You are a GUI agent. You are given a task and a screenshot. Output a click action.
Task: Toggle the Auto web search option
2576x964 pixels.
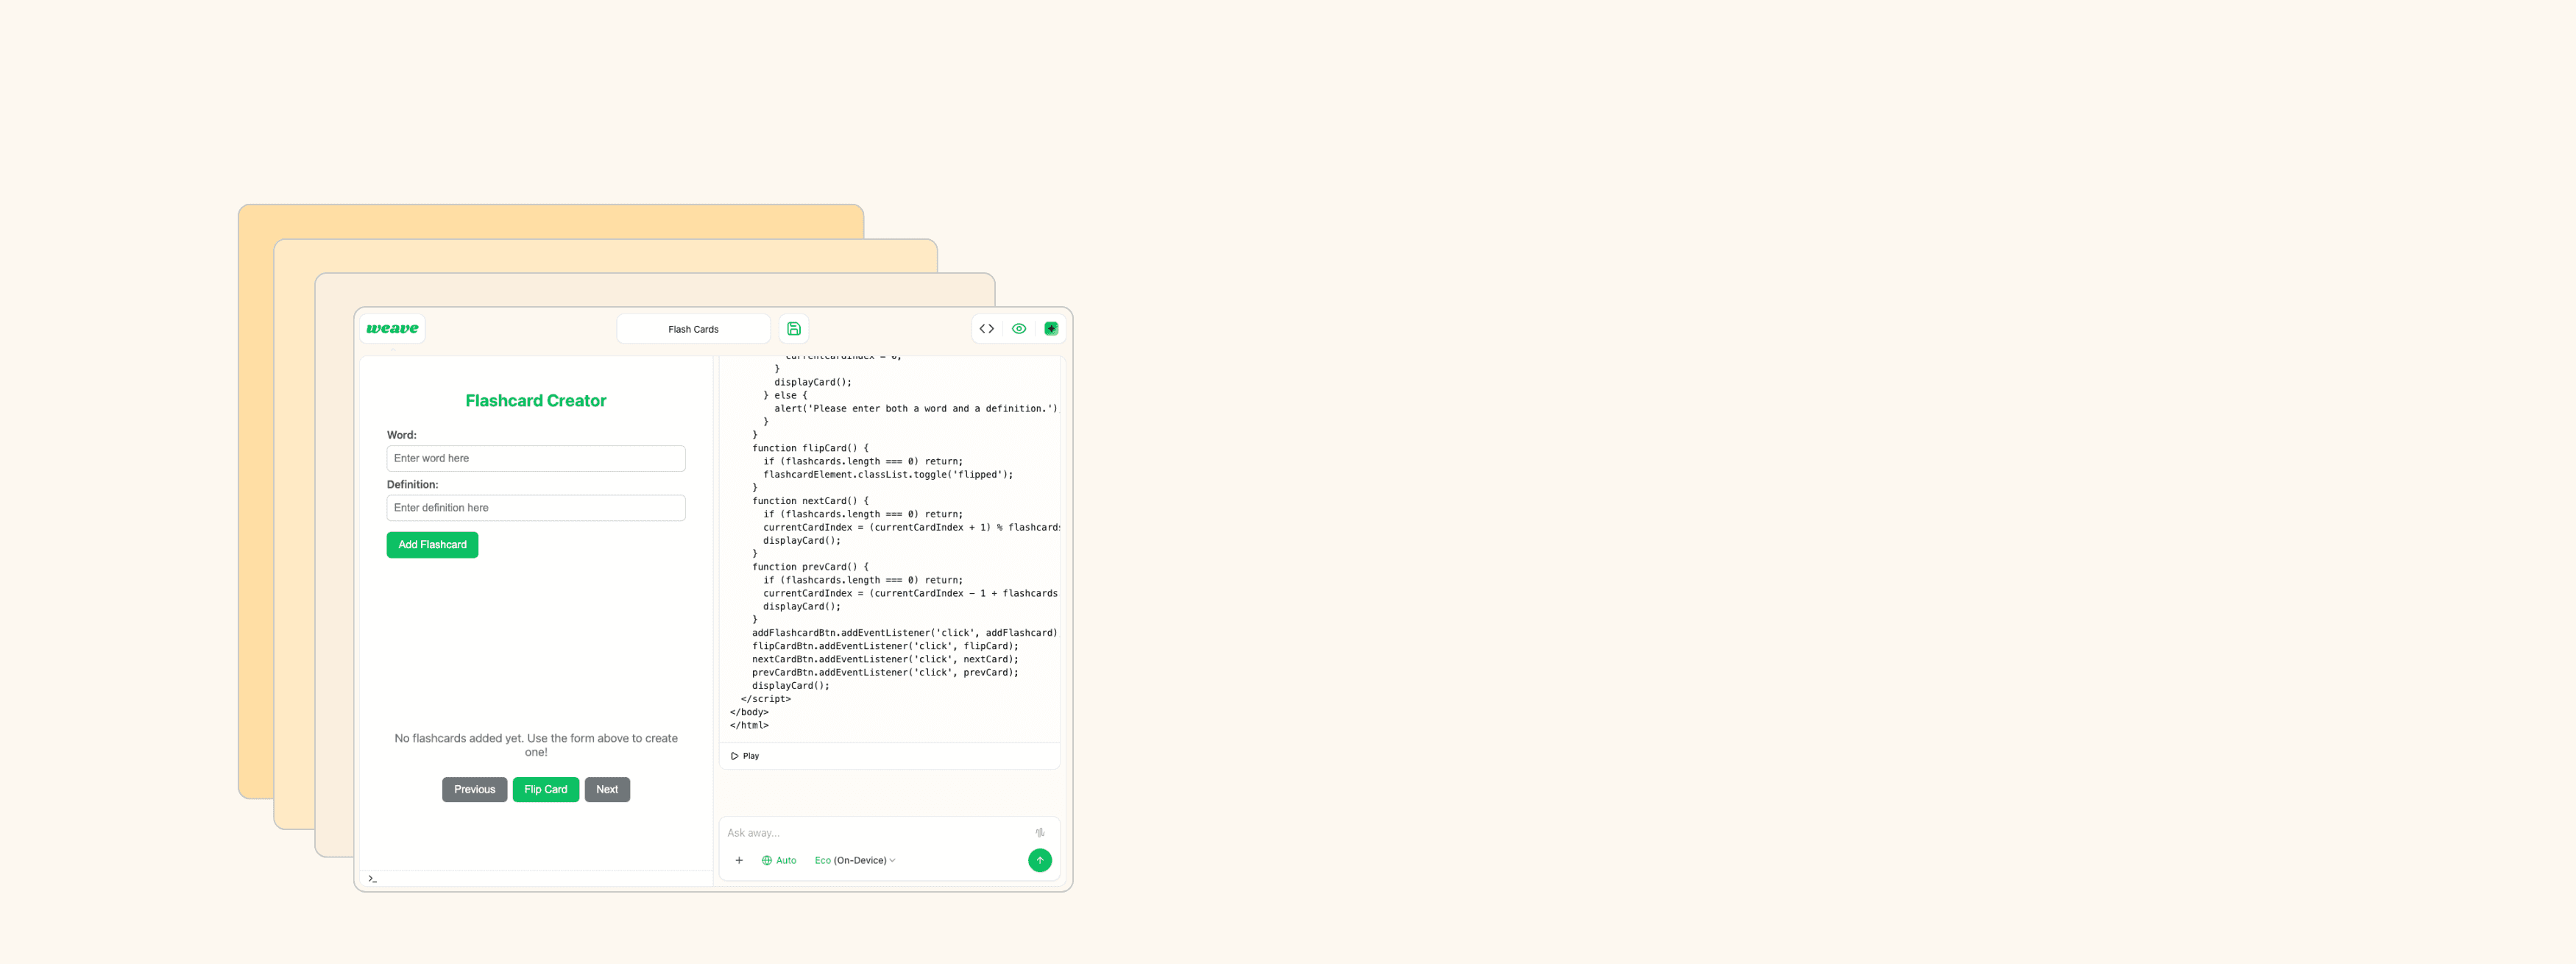[779, 860]
